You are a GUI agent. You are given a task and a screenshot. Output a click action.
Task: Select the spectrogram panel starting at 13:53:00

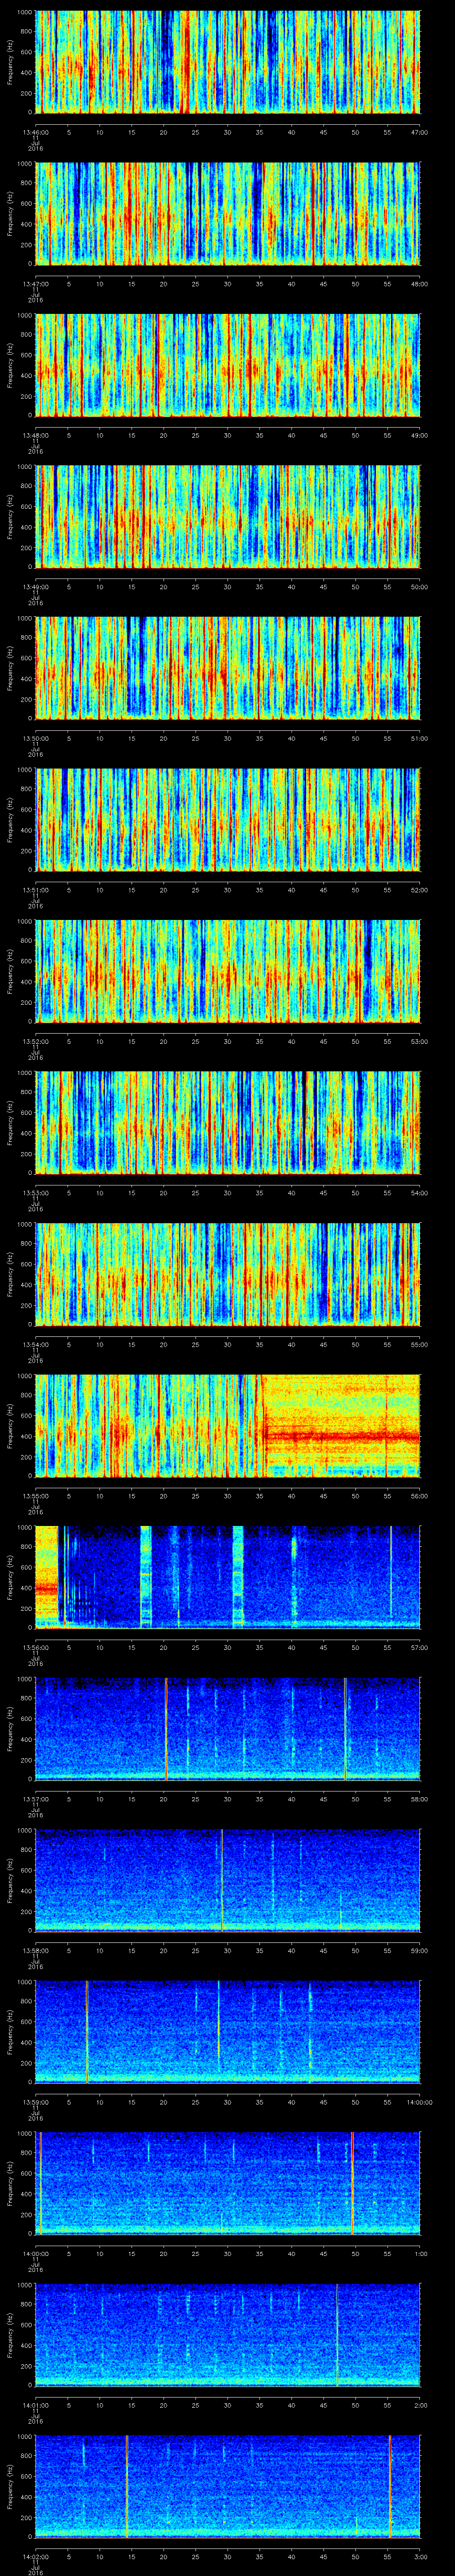coord(228,1122)
